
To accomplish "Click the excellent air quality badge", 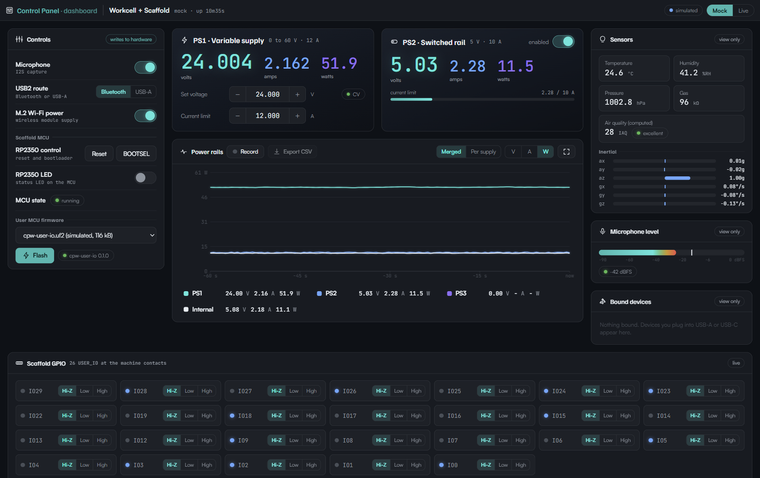I will [649, 133].
